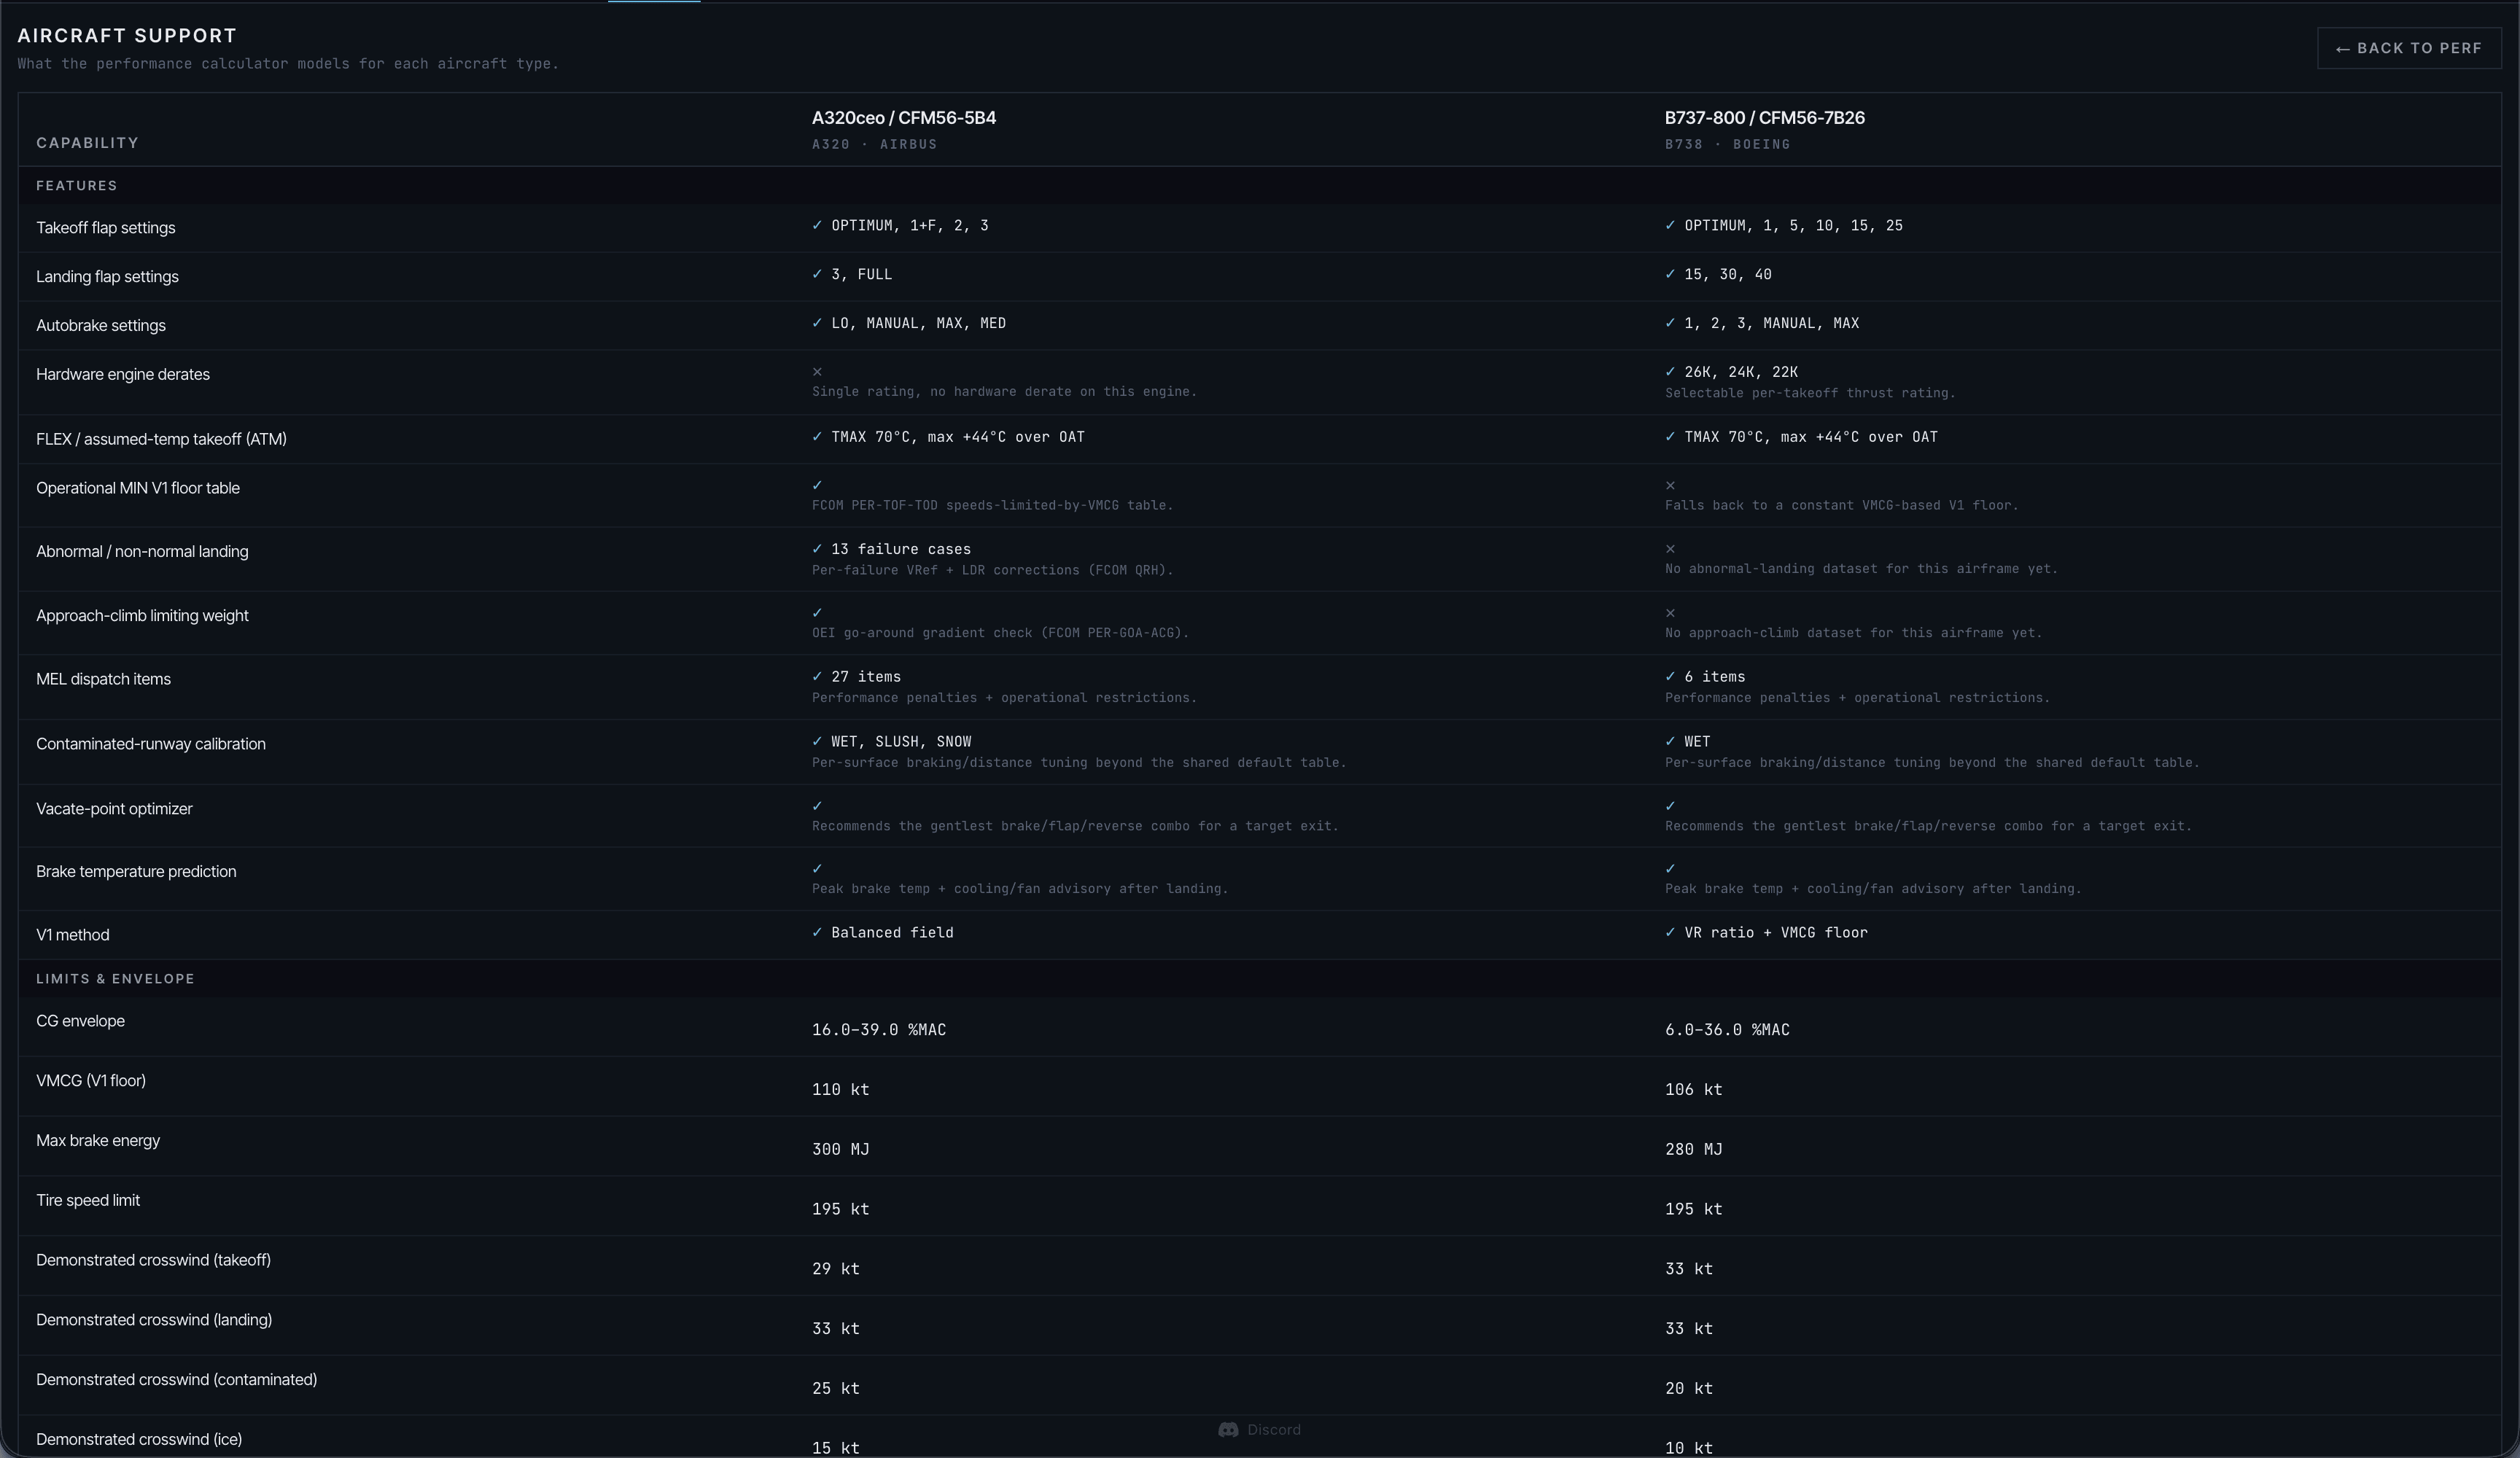
Task: Click the 6 items MEL value
Action: coord(1714,678)
